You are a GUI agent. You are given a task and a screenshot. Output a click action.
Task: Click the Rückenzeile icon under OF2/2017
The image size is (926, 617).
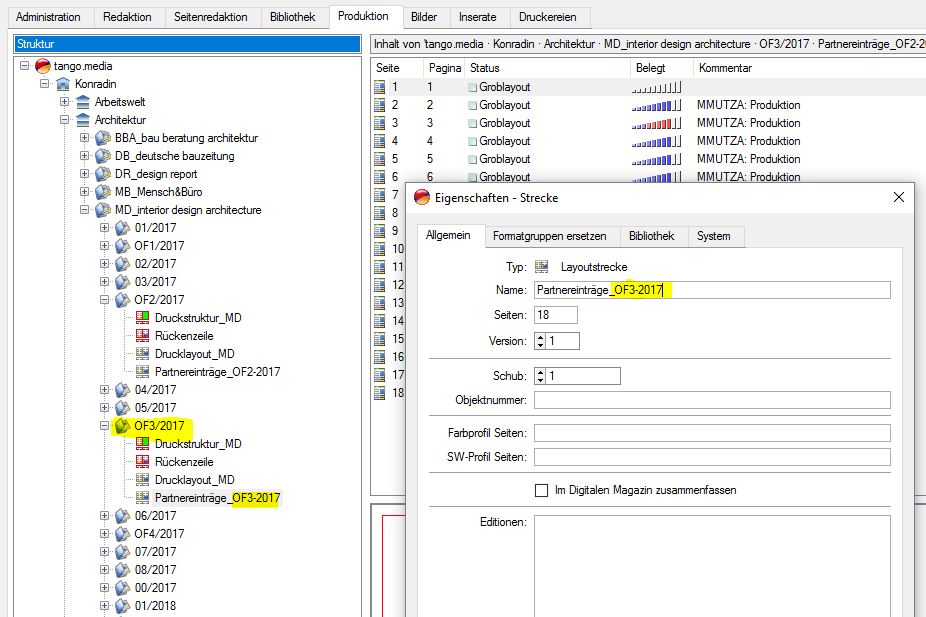coord(142,336)
